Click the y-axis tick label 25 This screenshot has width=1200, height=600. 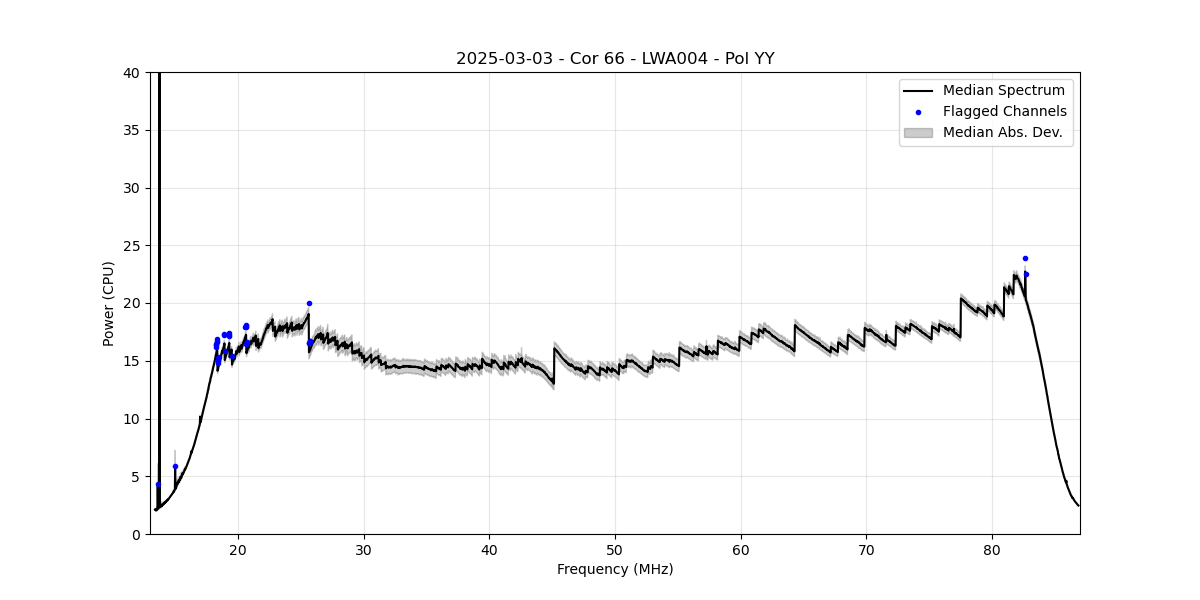132,246
